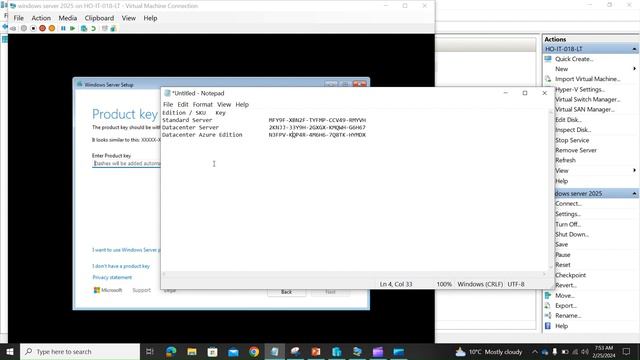
Task: Click Remove Server action
Action: pos(576,150)
